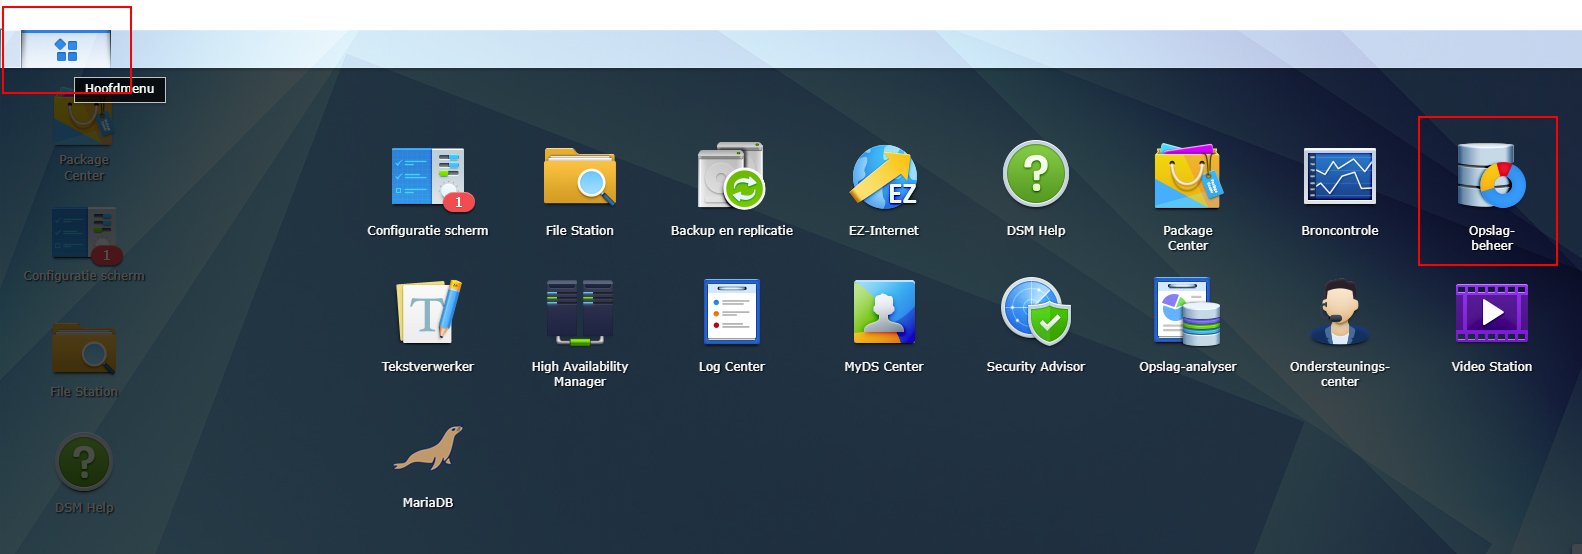Launch High Availability Manager

click(x=580, y=333)
